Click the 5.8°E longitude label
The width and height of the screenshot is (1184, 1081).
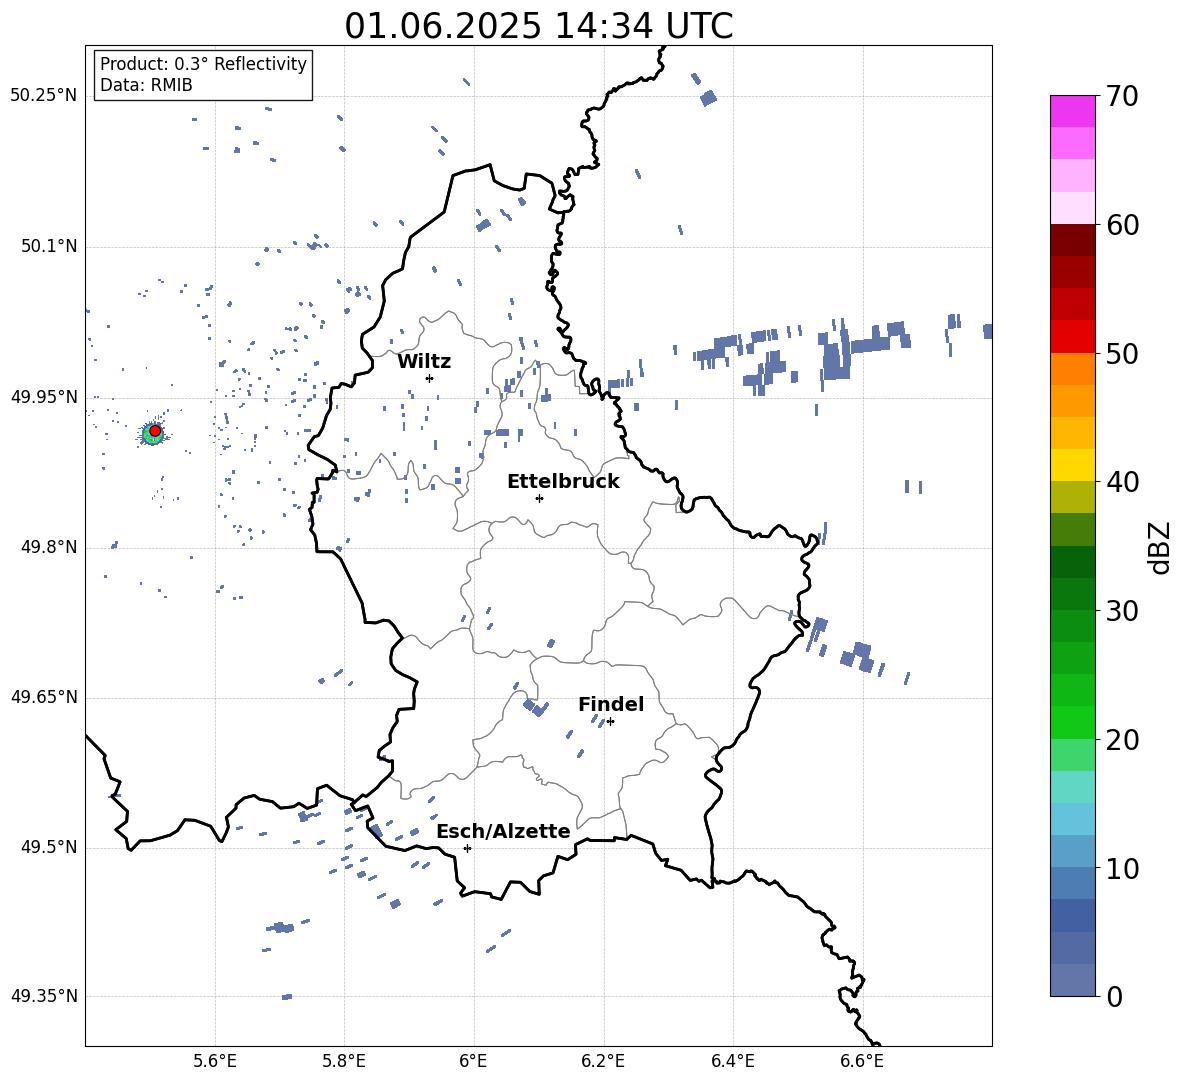point(344,1061)
